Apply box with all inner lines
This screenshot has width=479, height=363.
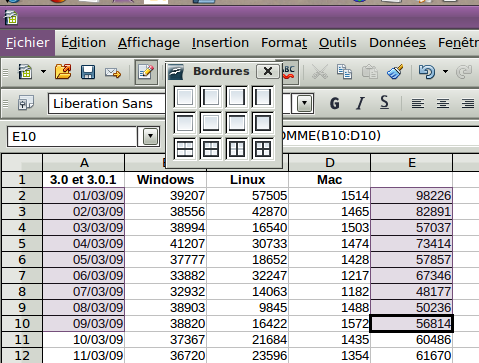pyautogui.click(x=262, y=149)
